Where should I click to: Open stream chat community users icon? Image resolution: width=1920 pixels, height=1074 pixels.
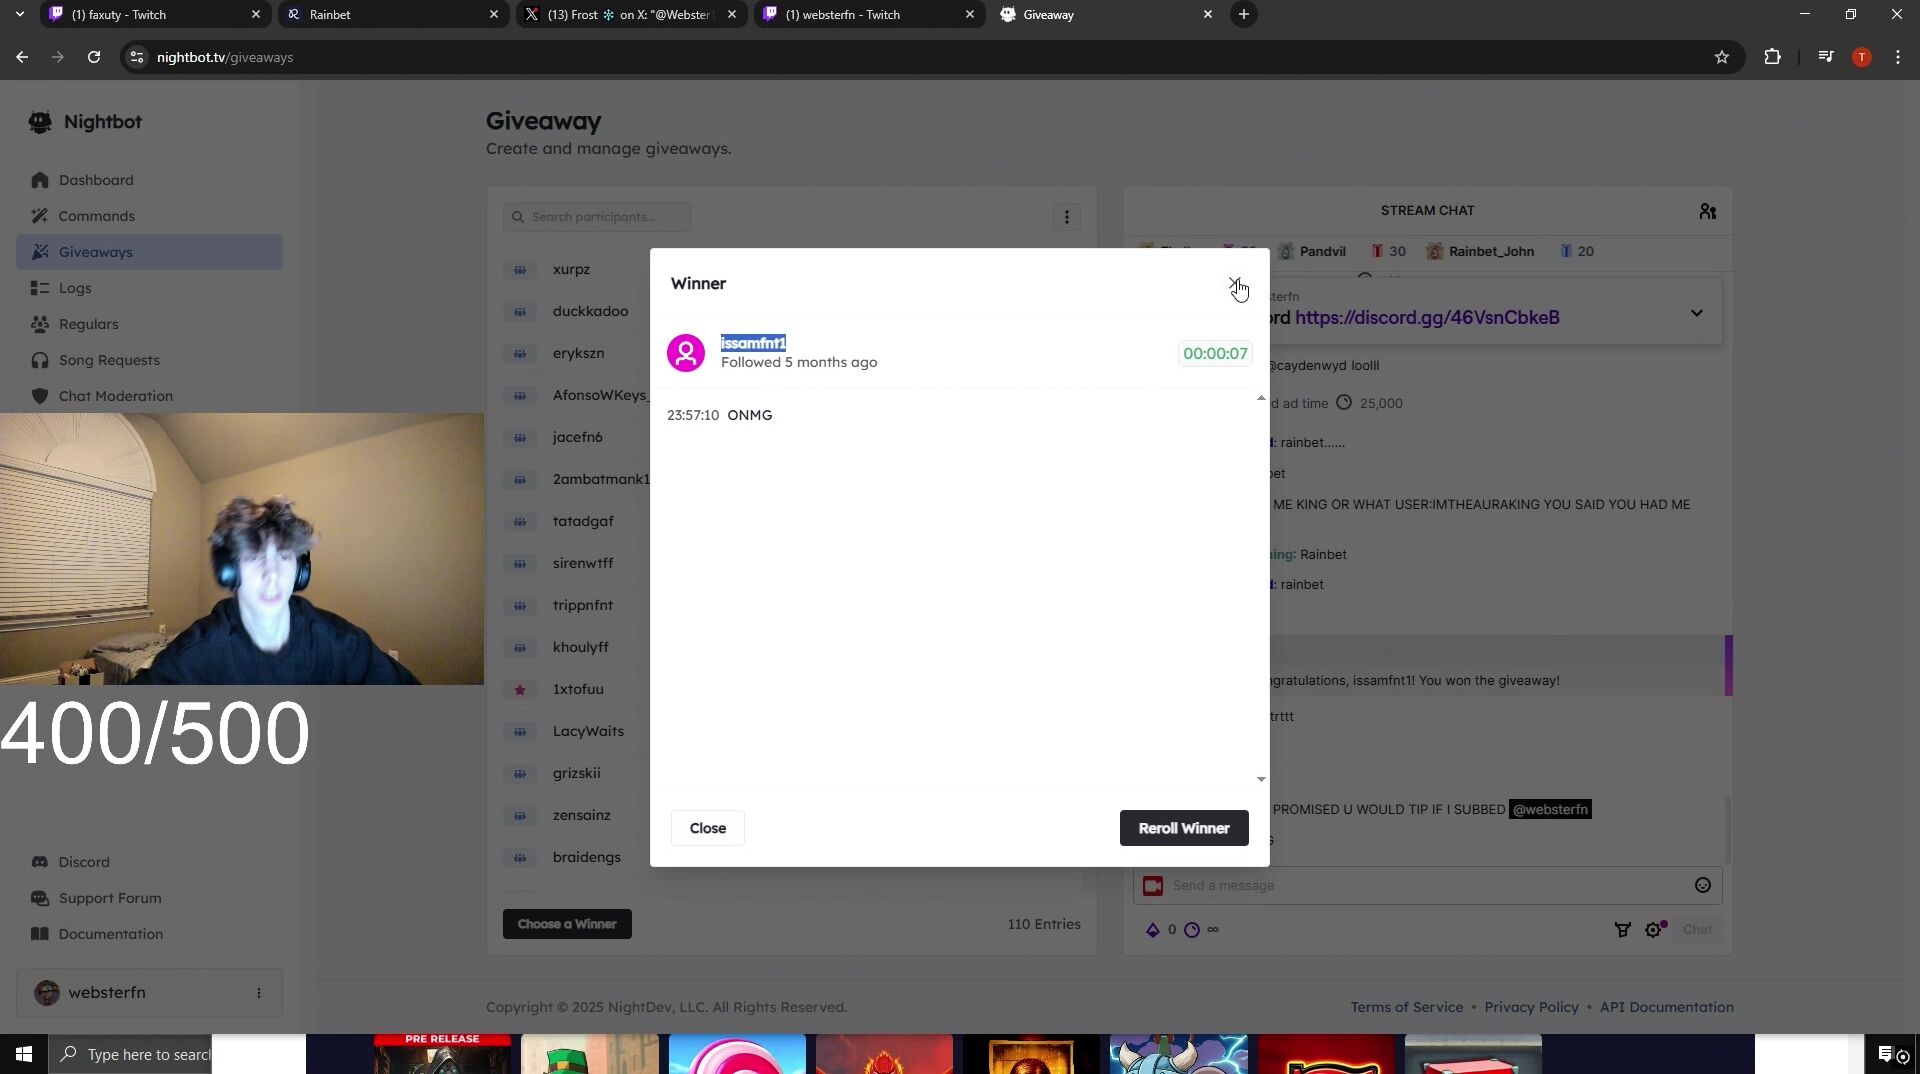pyautogui.click(x=1708, y=211)
